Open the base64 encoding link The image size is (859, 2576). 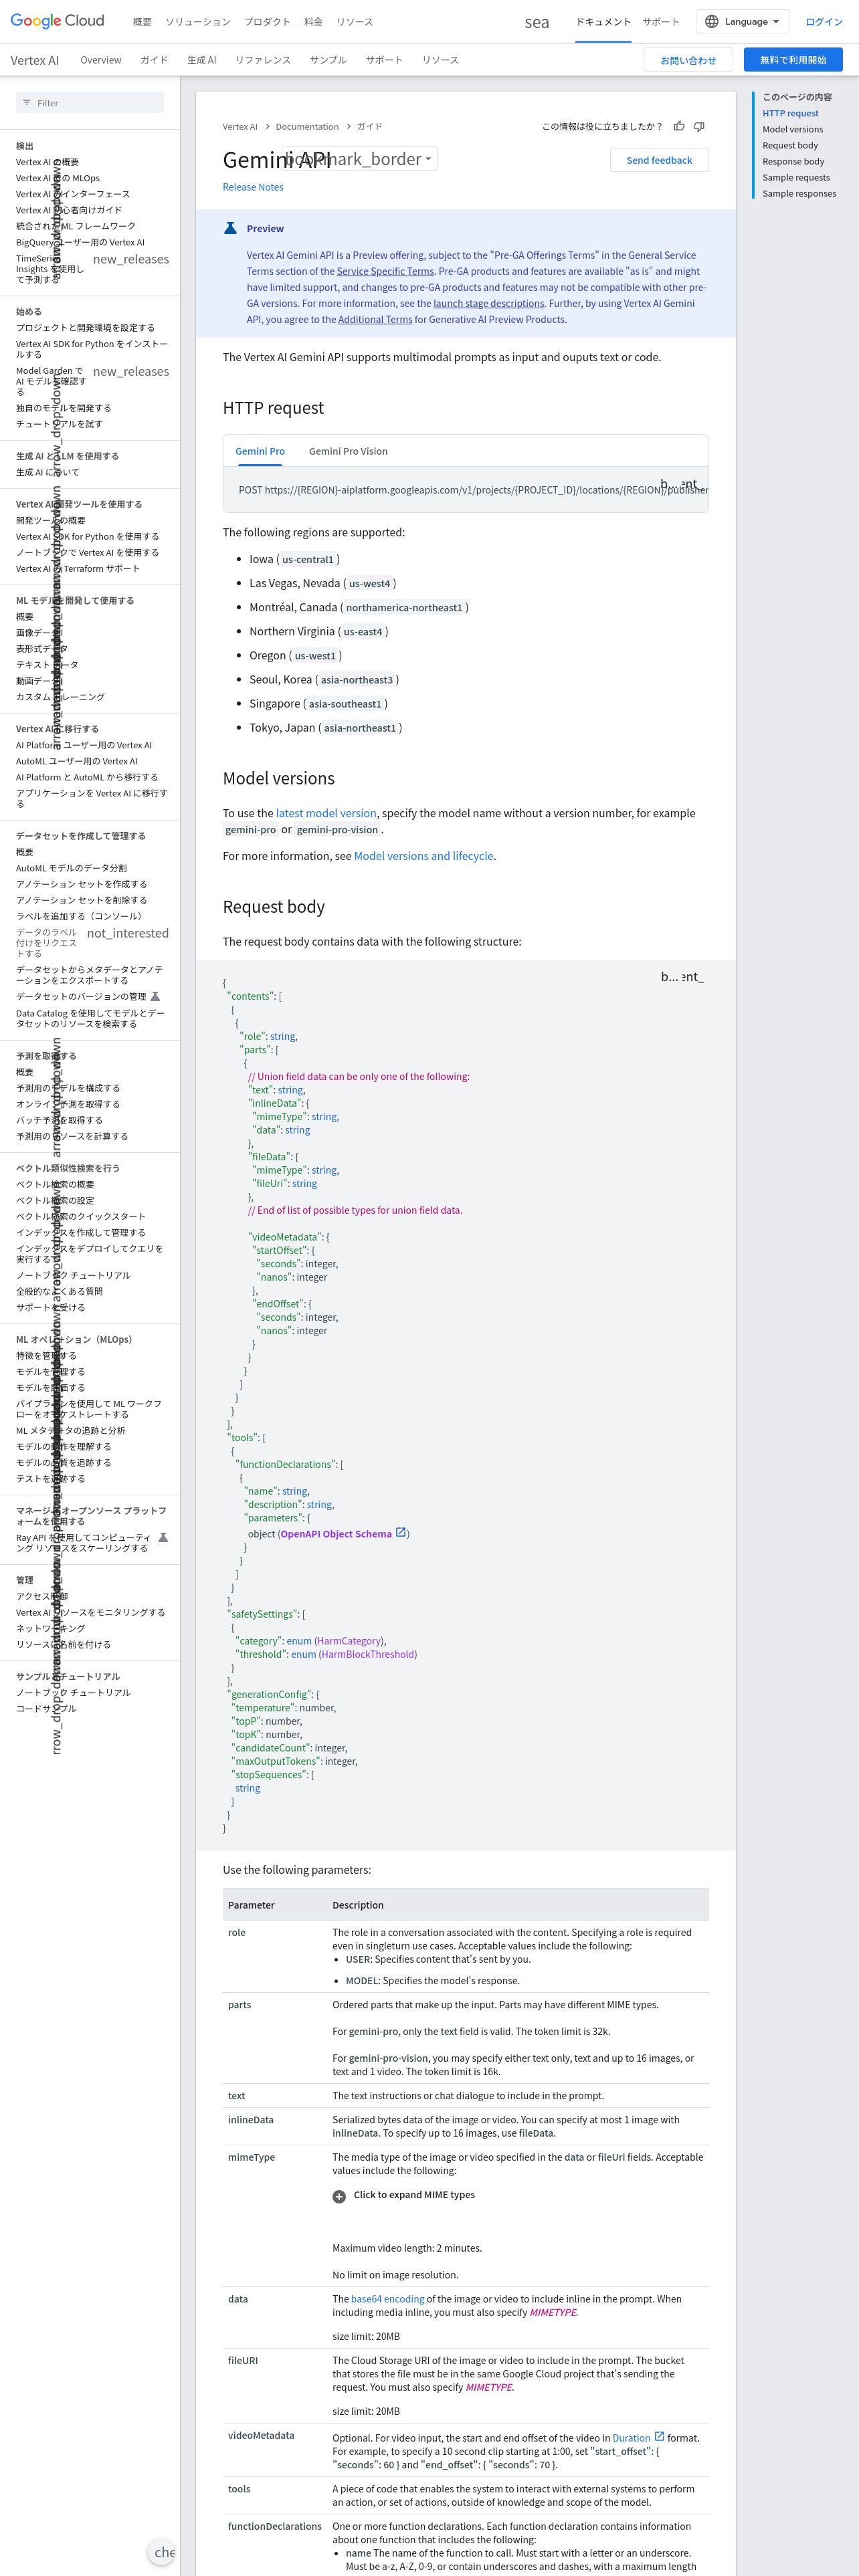pyautogui.click(x=388, y=2299)
